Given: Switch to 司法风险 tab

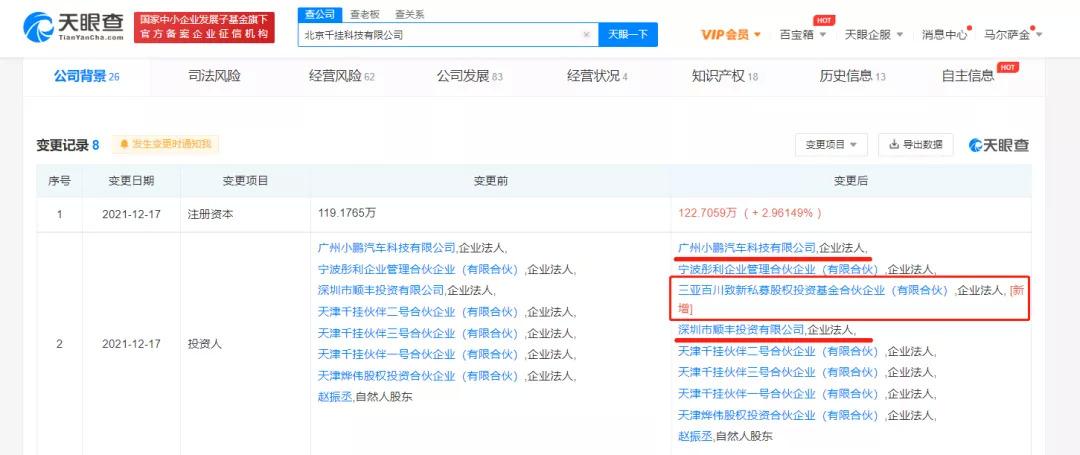Looking at the screenshot, I should 214,76.
